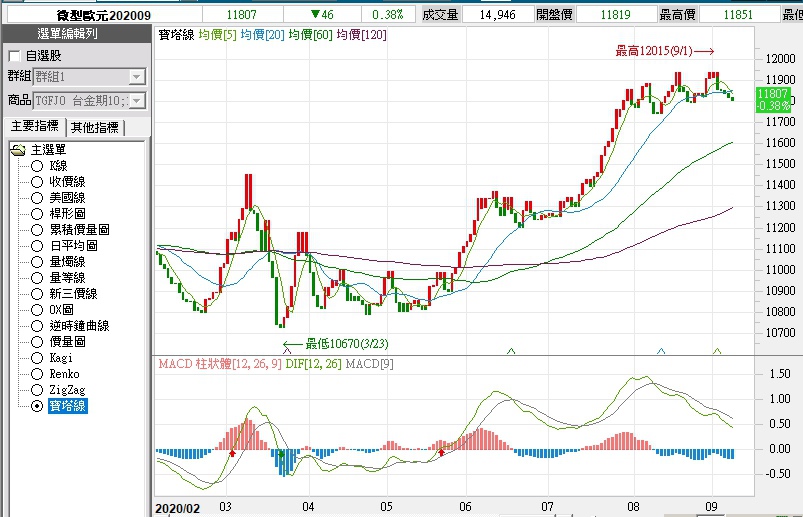
Task: Click the MACD 柱狀體[12, 26, 9] label
Action: [220, 364]
